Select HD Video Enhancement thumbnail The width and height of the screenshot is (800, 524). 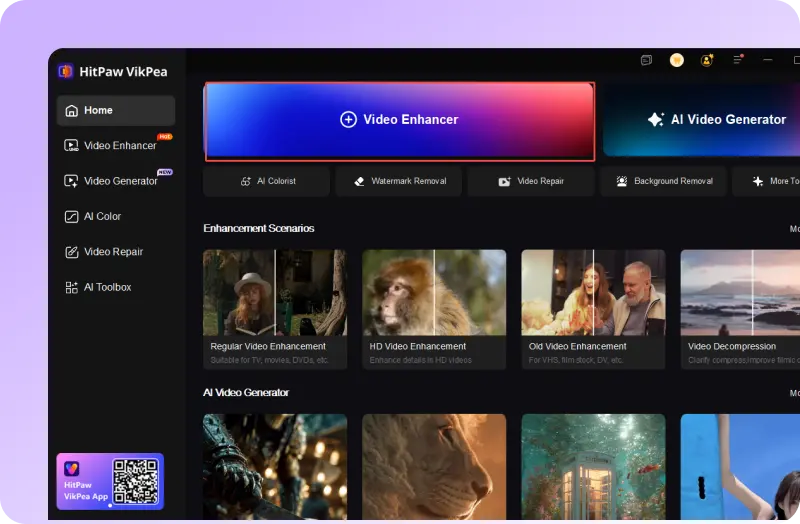[x=434, y=292]
